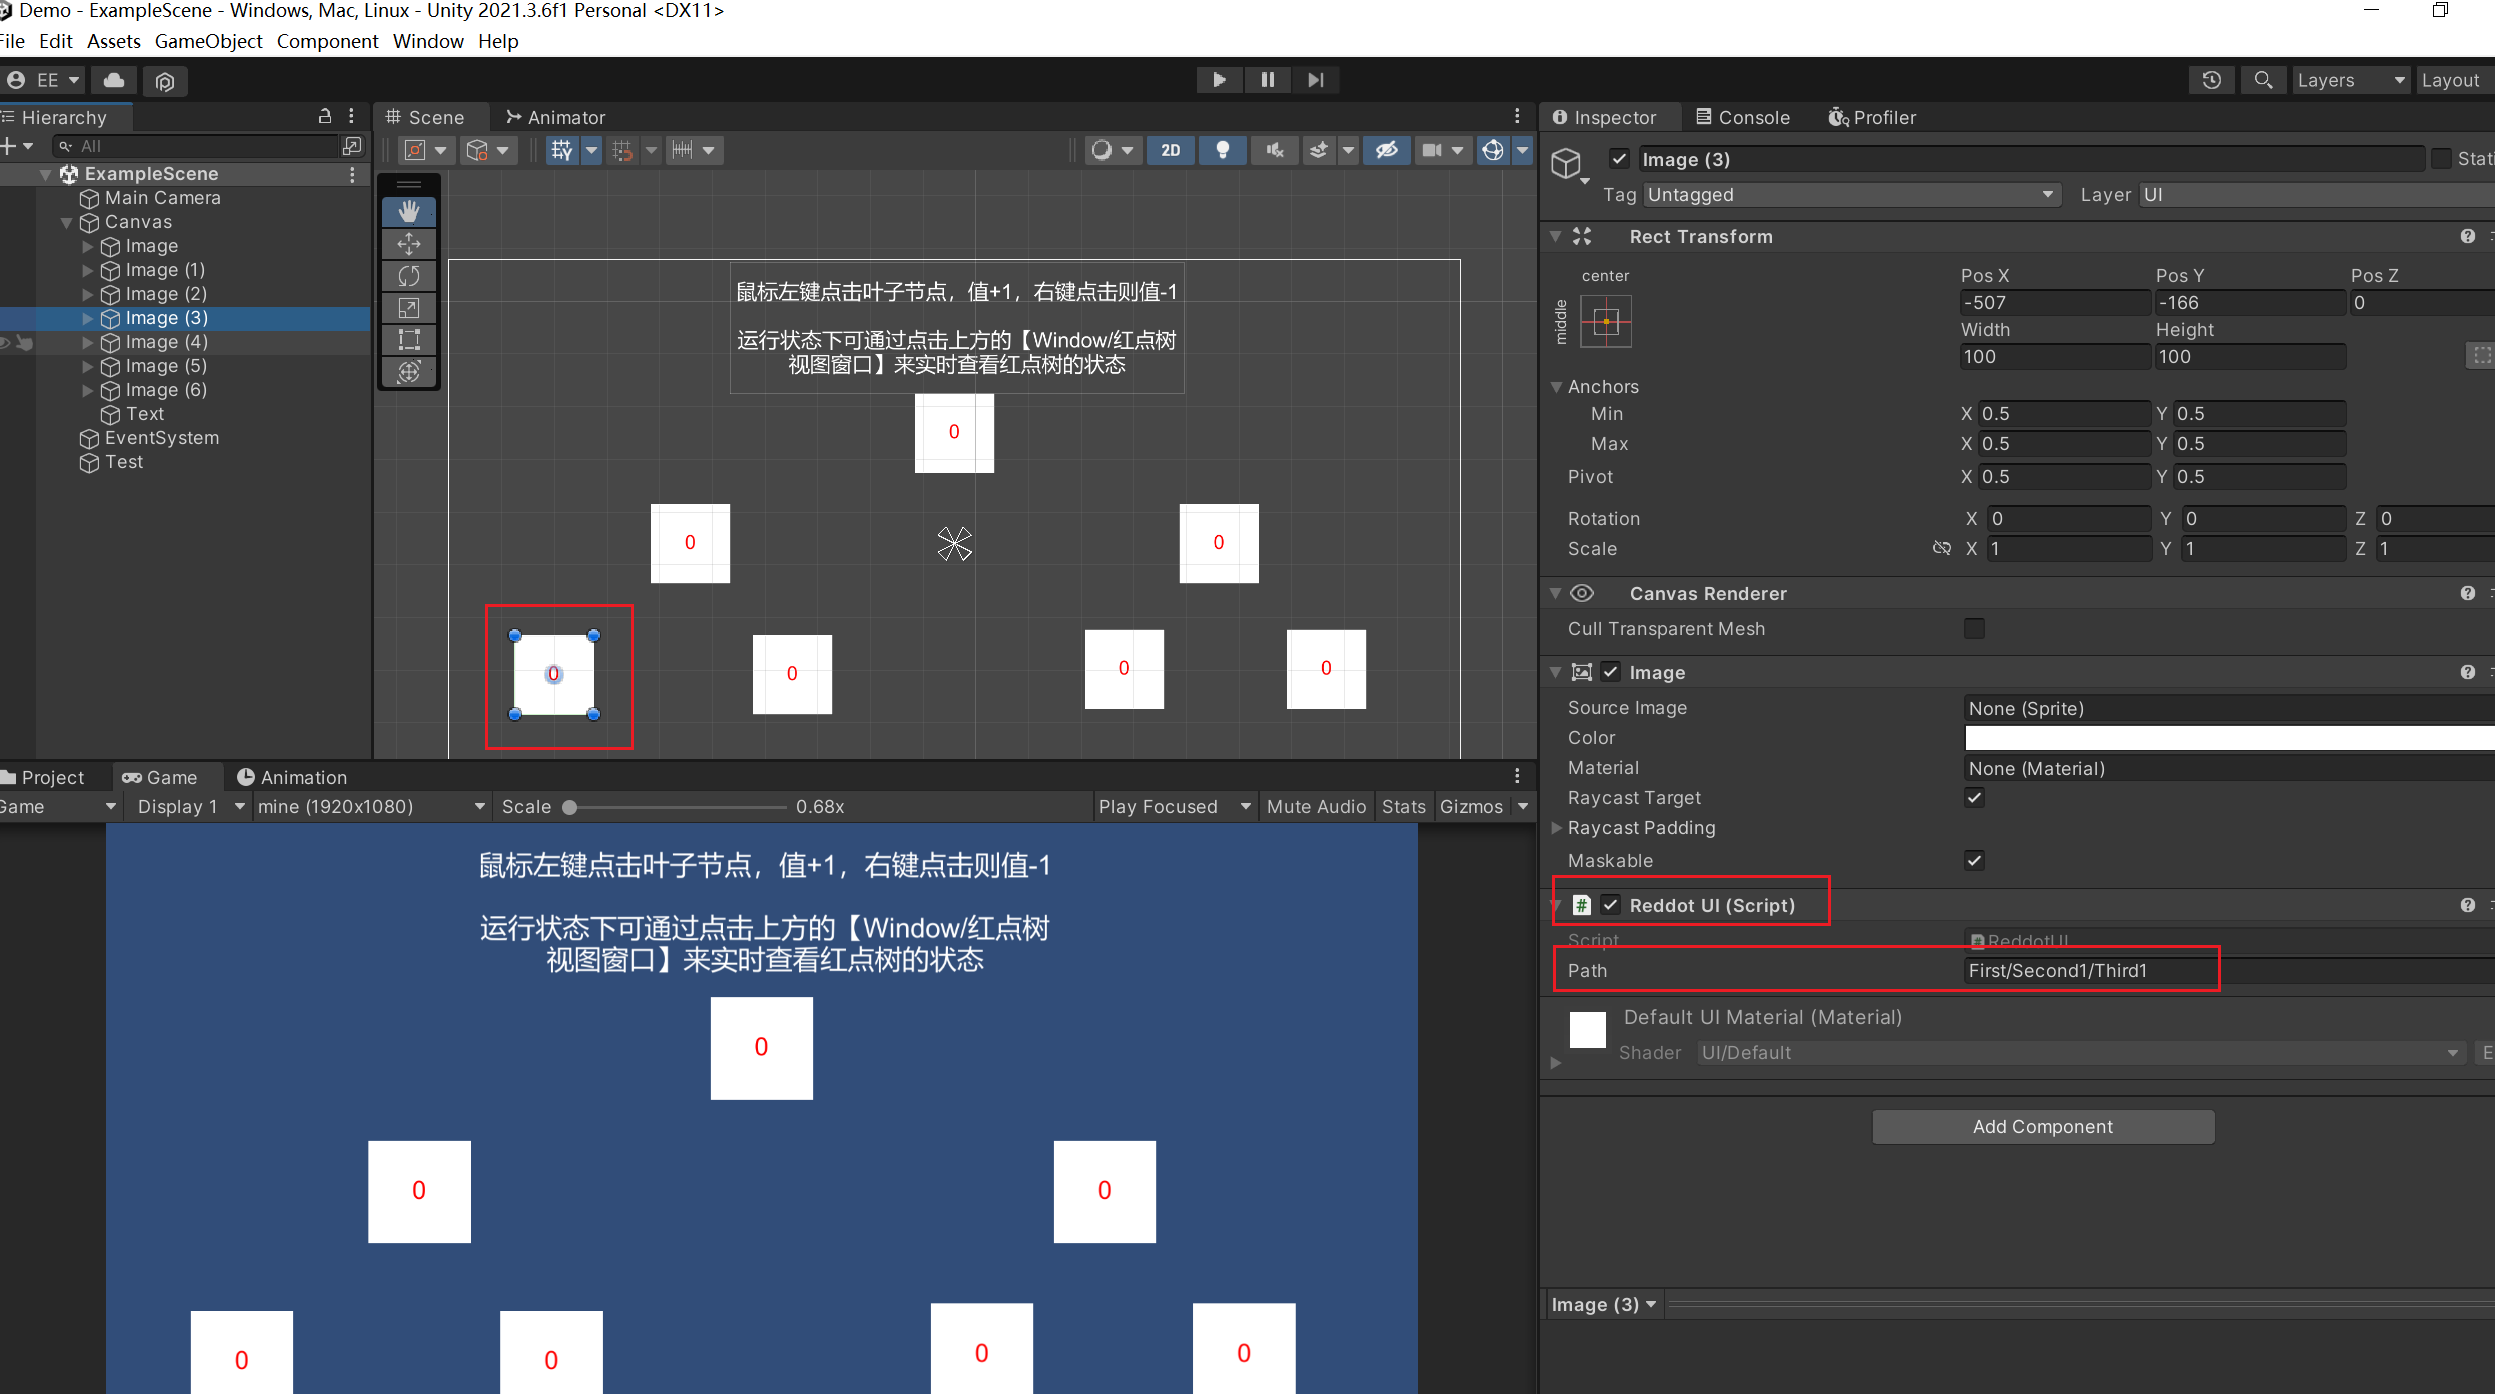Screen dimensions: 2495x1394
Task: Click the Play button
Action: click(1219, 80)
